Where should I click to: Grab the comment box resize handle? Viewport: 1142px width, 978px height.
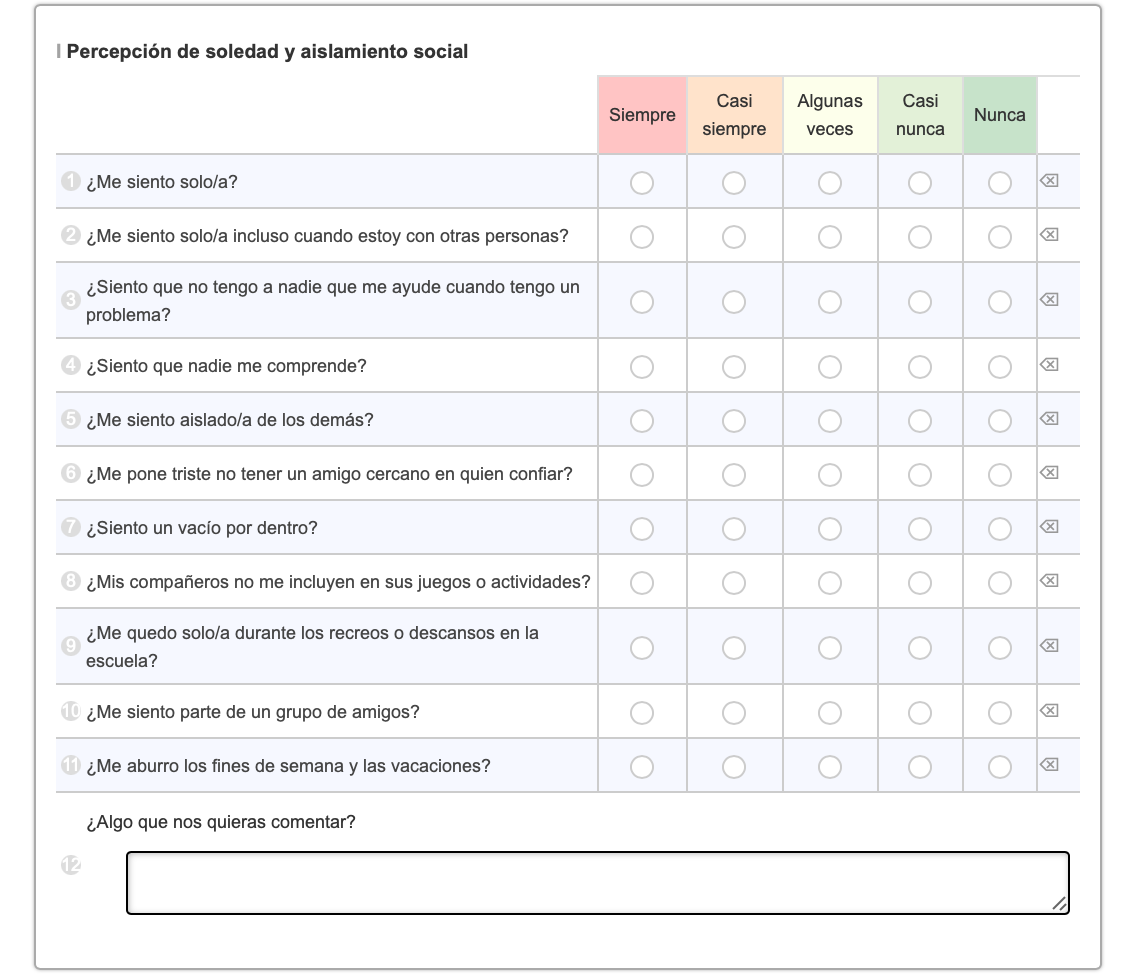pos(1060,905)
